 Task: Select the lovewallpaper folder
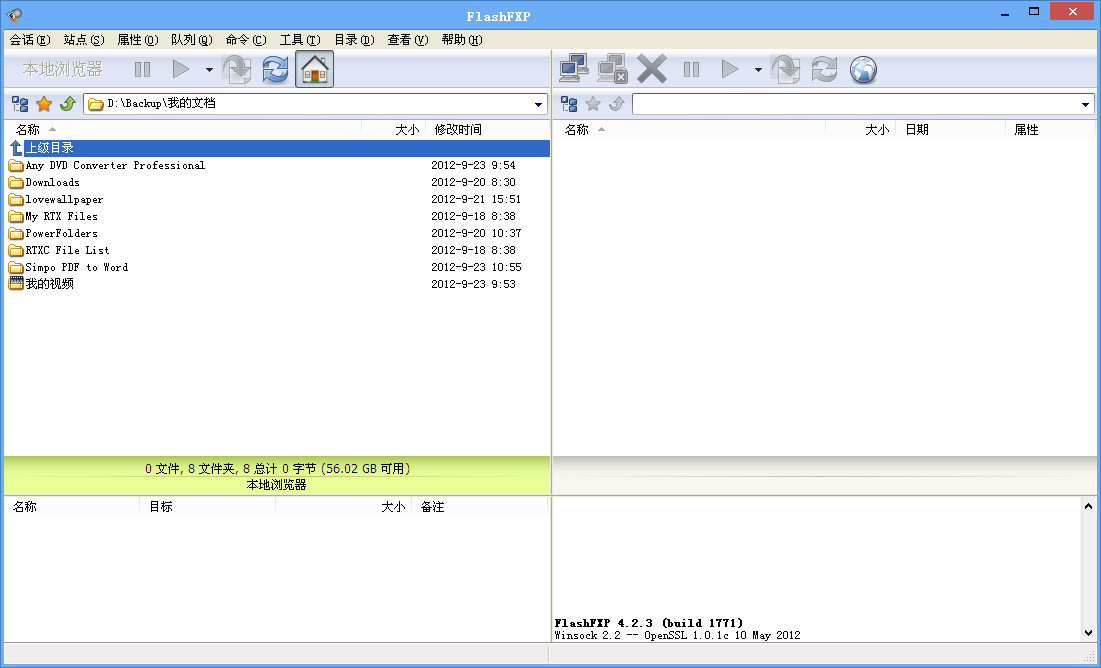278,199
